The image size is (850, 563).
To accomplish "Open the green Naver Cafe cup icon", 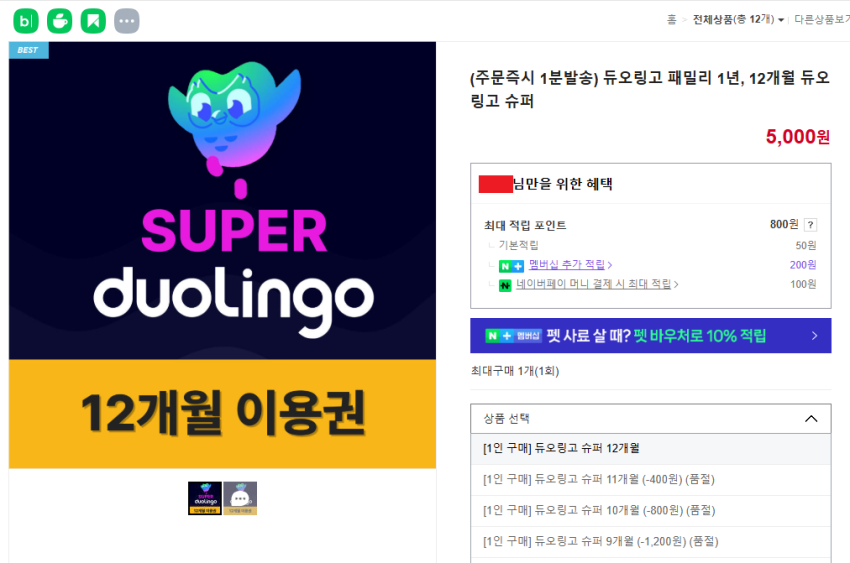I will click(x=60, y=21).
